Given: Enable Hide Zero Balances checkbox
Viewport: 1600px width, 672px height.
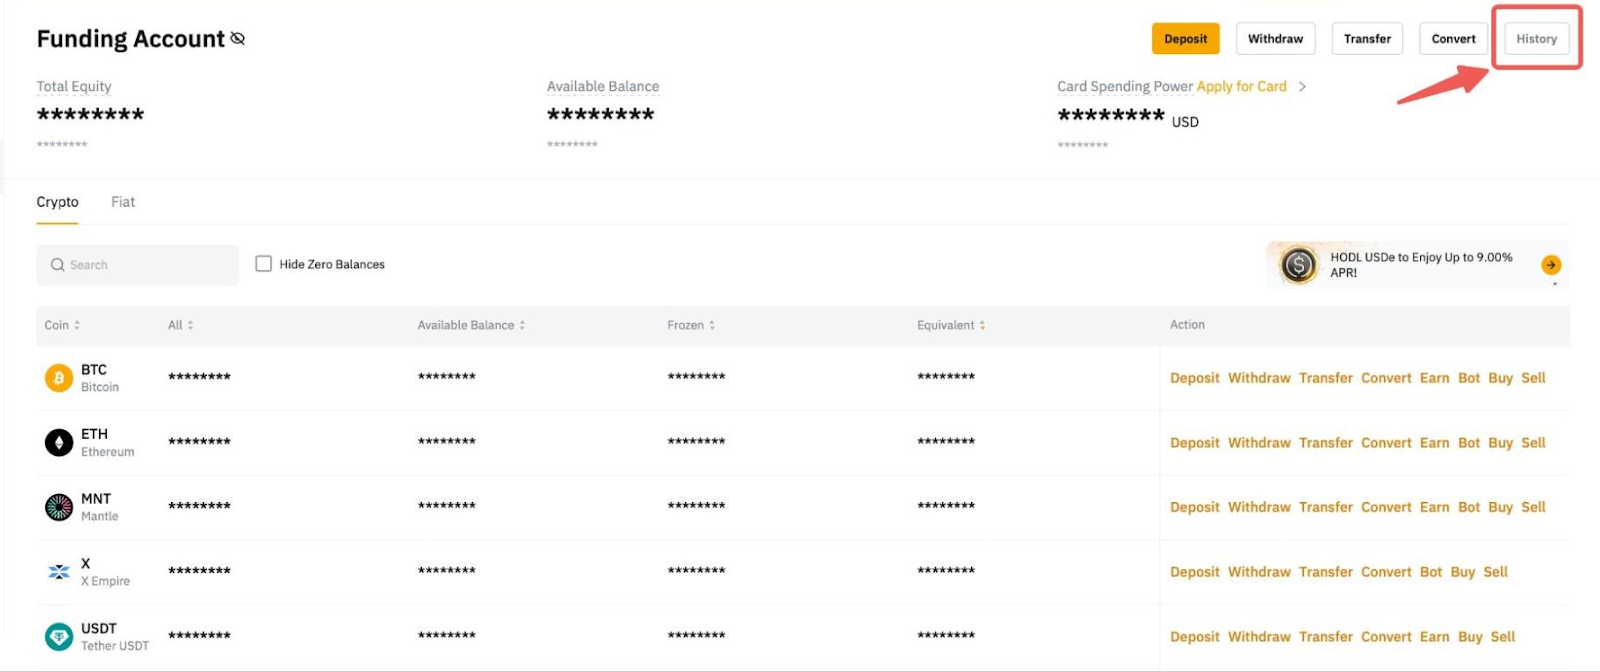Looking at the screenshot, I should [x=264, y=264].
